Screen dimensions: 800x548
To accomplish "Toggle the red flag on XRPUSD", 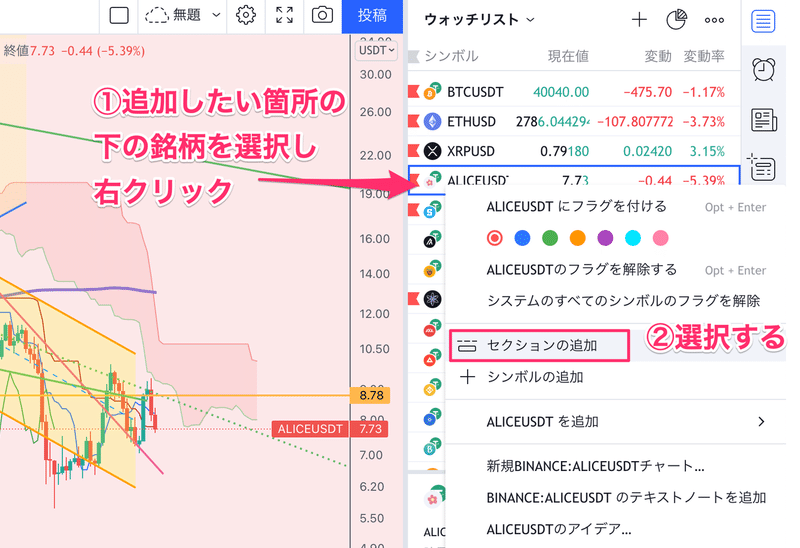I will (413, 151).
